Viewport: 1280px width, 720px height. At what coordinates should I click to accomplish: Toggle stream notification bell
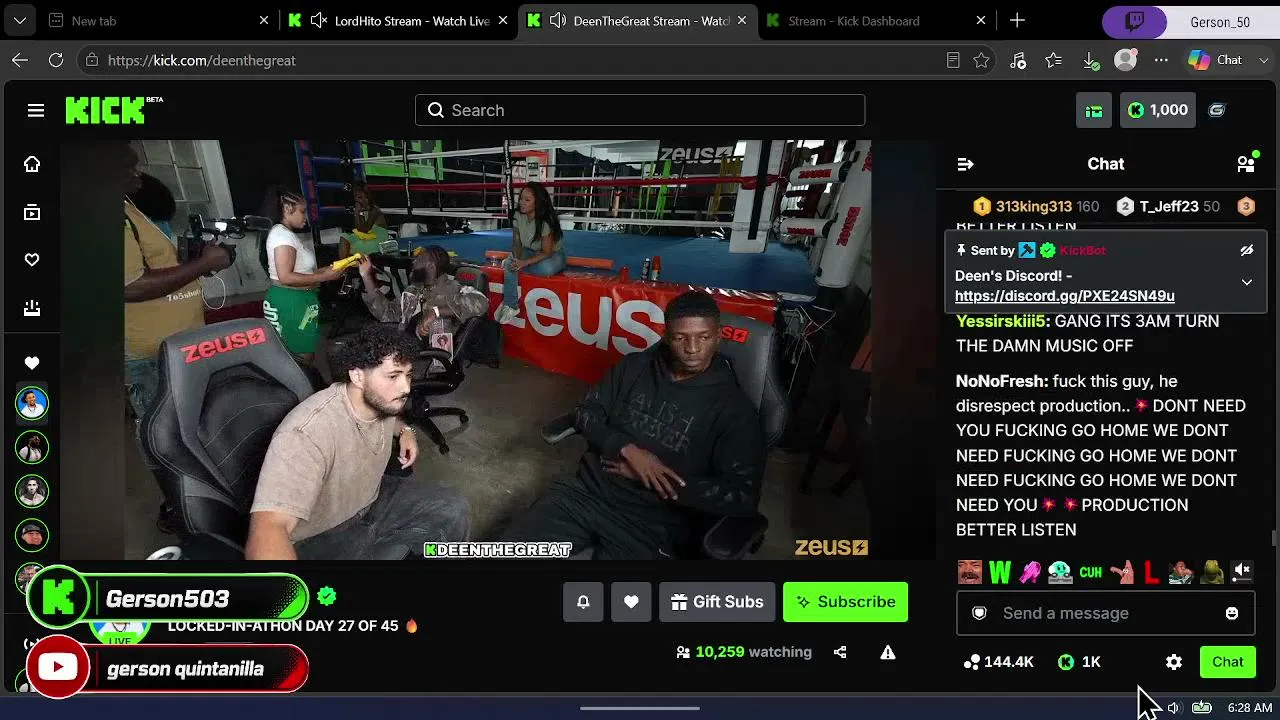(583, 602)
